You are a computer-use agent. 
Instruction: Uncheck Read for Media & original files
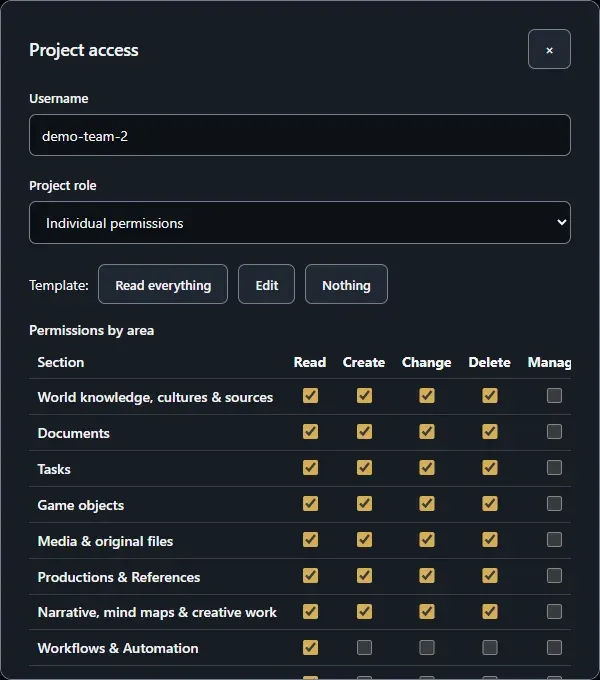tap(310, 539)
